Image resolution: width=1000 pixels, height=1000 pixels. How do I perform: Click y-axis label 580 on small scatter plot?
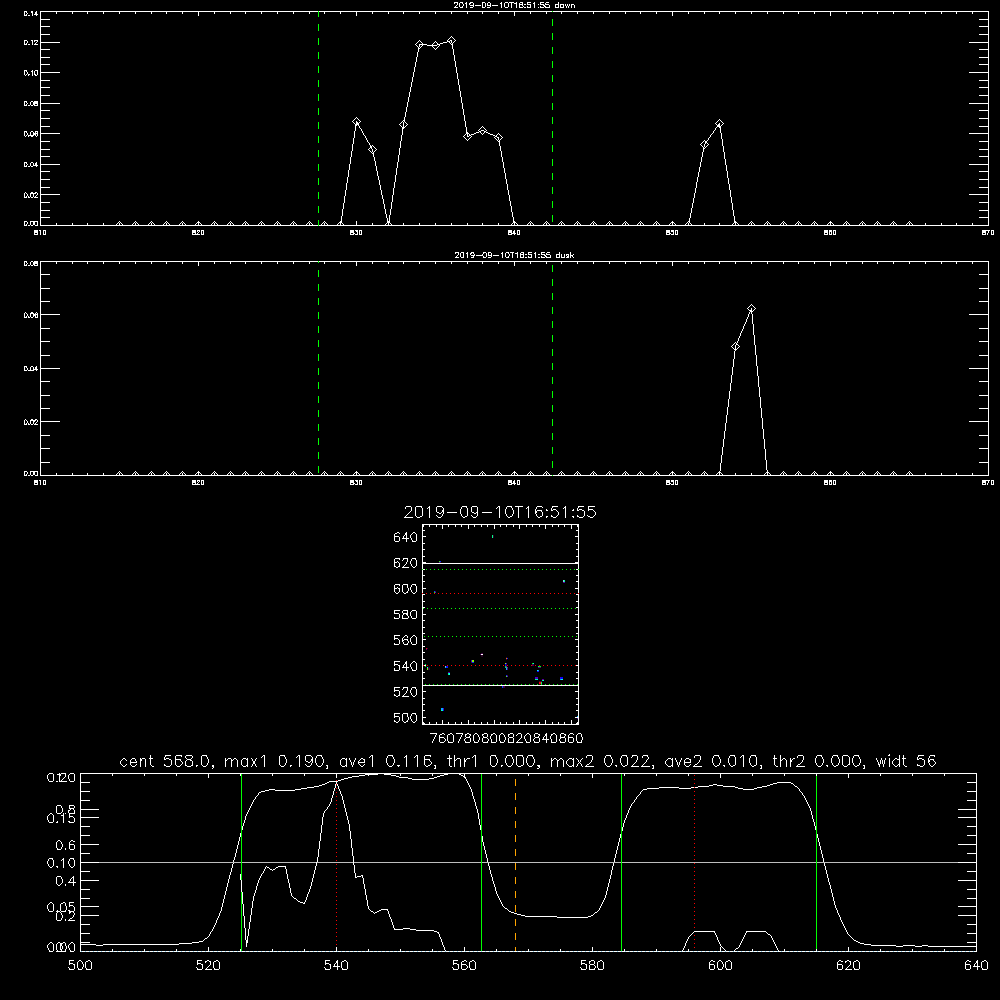click(x=406, y=615)
